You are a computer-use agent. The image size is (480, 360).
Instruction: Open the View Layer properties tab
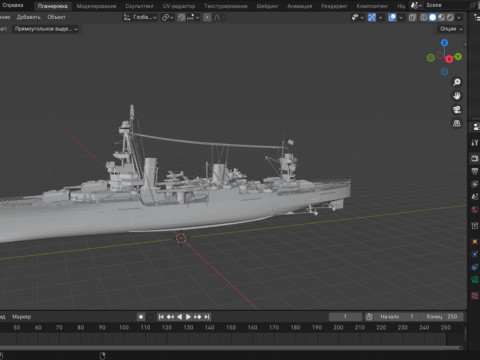475,184
